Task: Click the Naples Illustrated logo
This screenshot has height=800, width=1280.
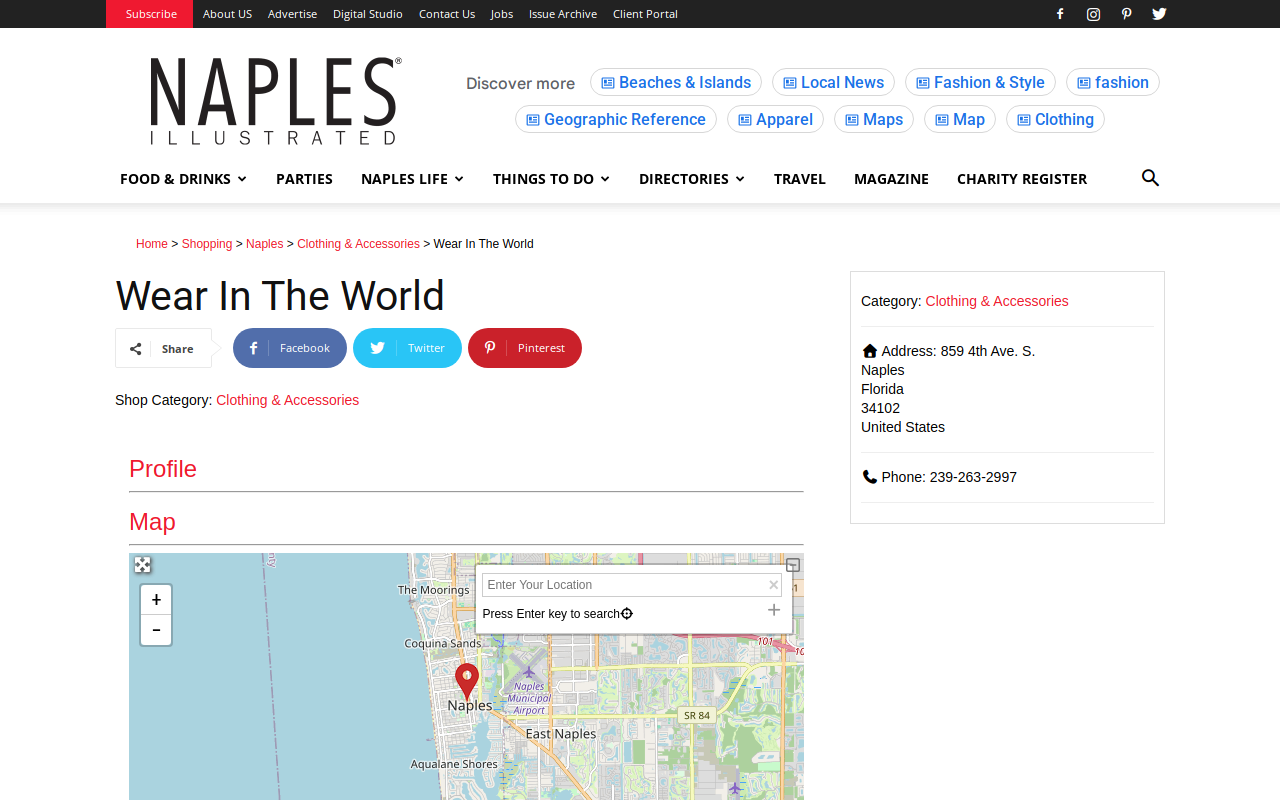Action: (x=276, y=101)
